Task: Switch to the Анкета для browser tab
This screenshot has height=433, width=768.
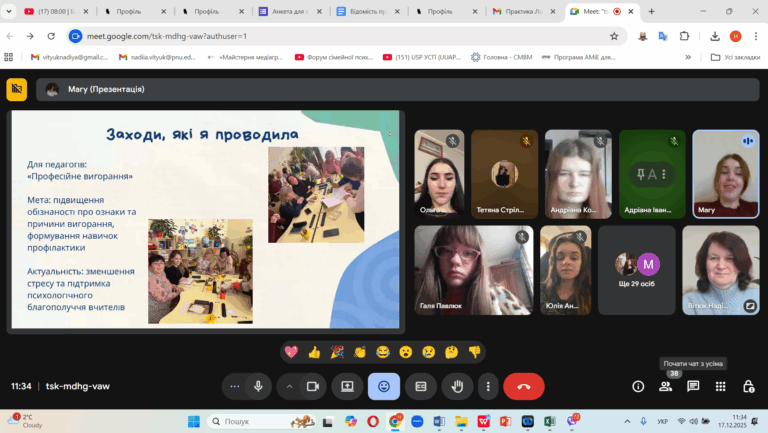Action: pos(290,12)
